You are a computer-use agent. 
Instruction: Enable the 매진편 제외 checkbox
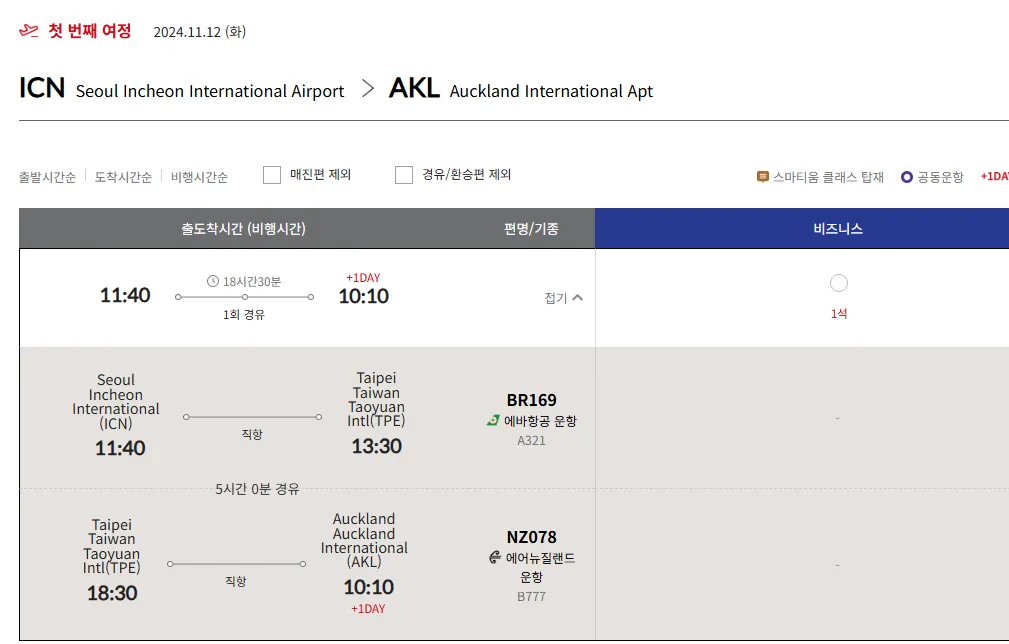(x=272, y=175)
